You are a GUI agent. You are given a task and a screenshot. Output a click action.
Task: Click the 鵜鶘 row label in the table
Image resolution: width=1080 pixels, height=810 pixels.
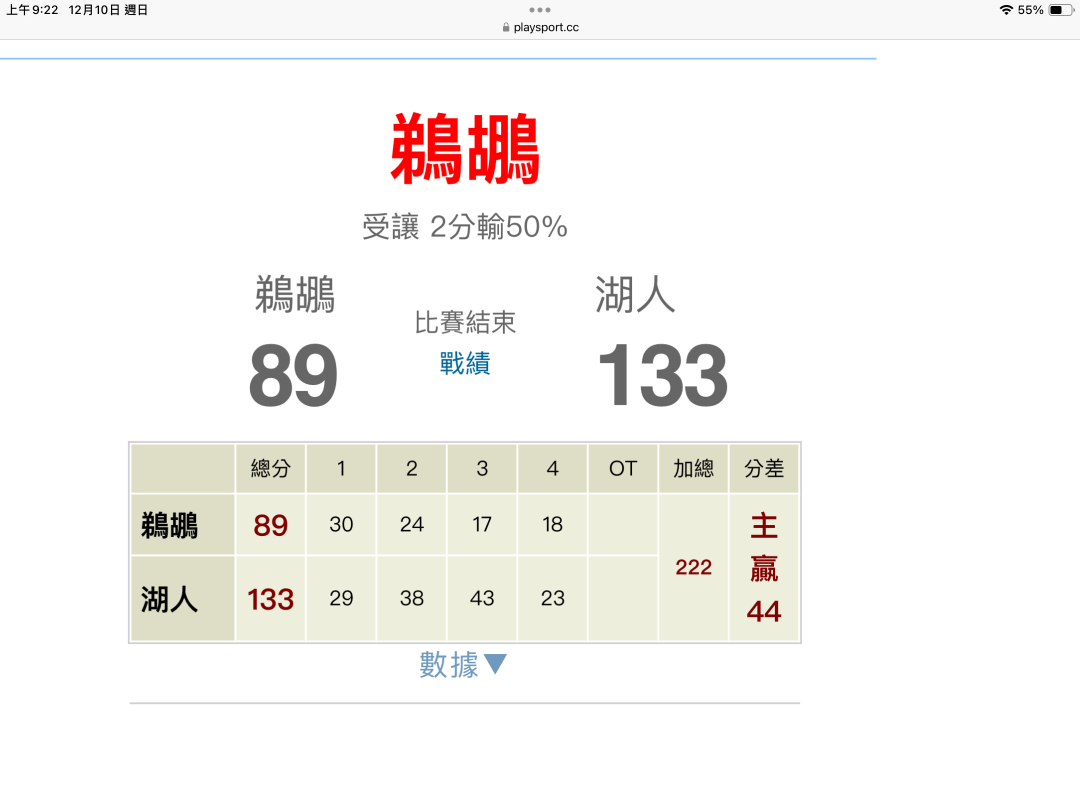pyautogui.click(x=183, y=525)
